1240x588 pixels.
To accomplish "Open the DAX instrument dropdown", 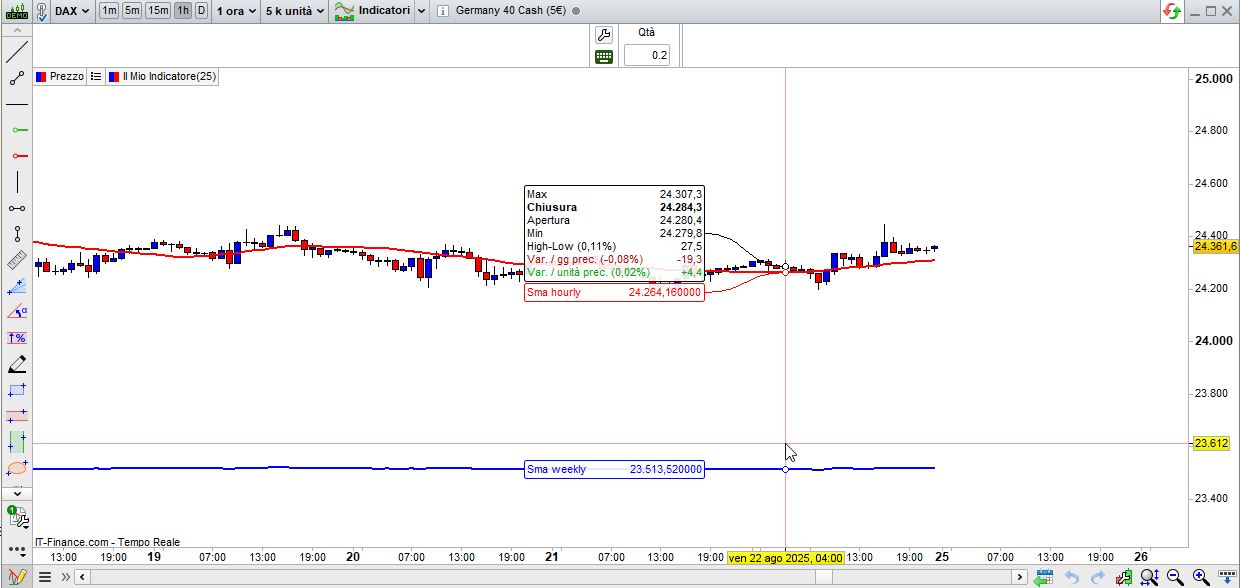I will click(72, 11).
